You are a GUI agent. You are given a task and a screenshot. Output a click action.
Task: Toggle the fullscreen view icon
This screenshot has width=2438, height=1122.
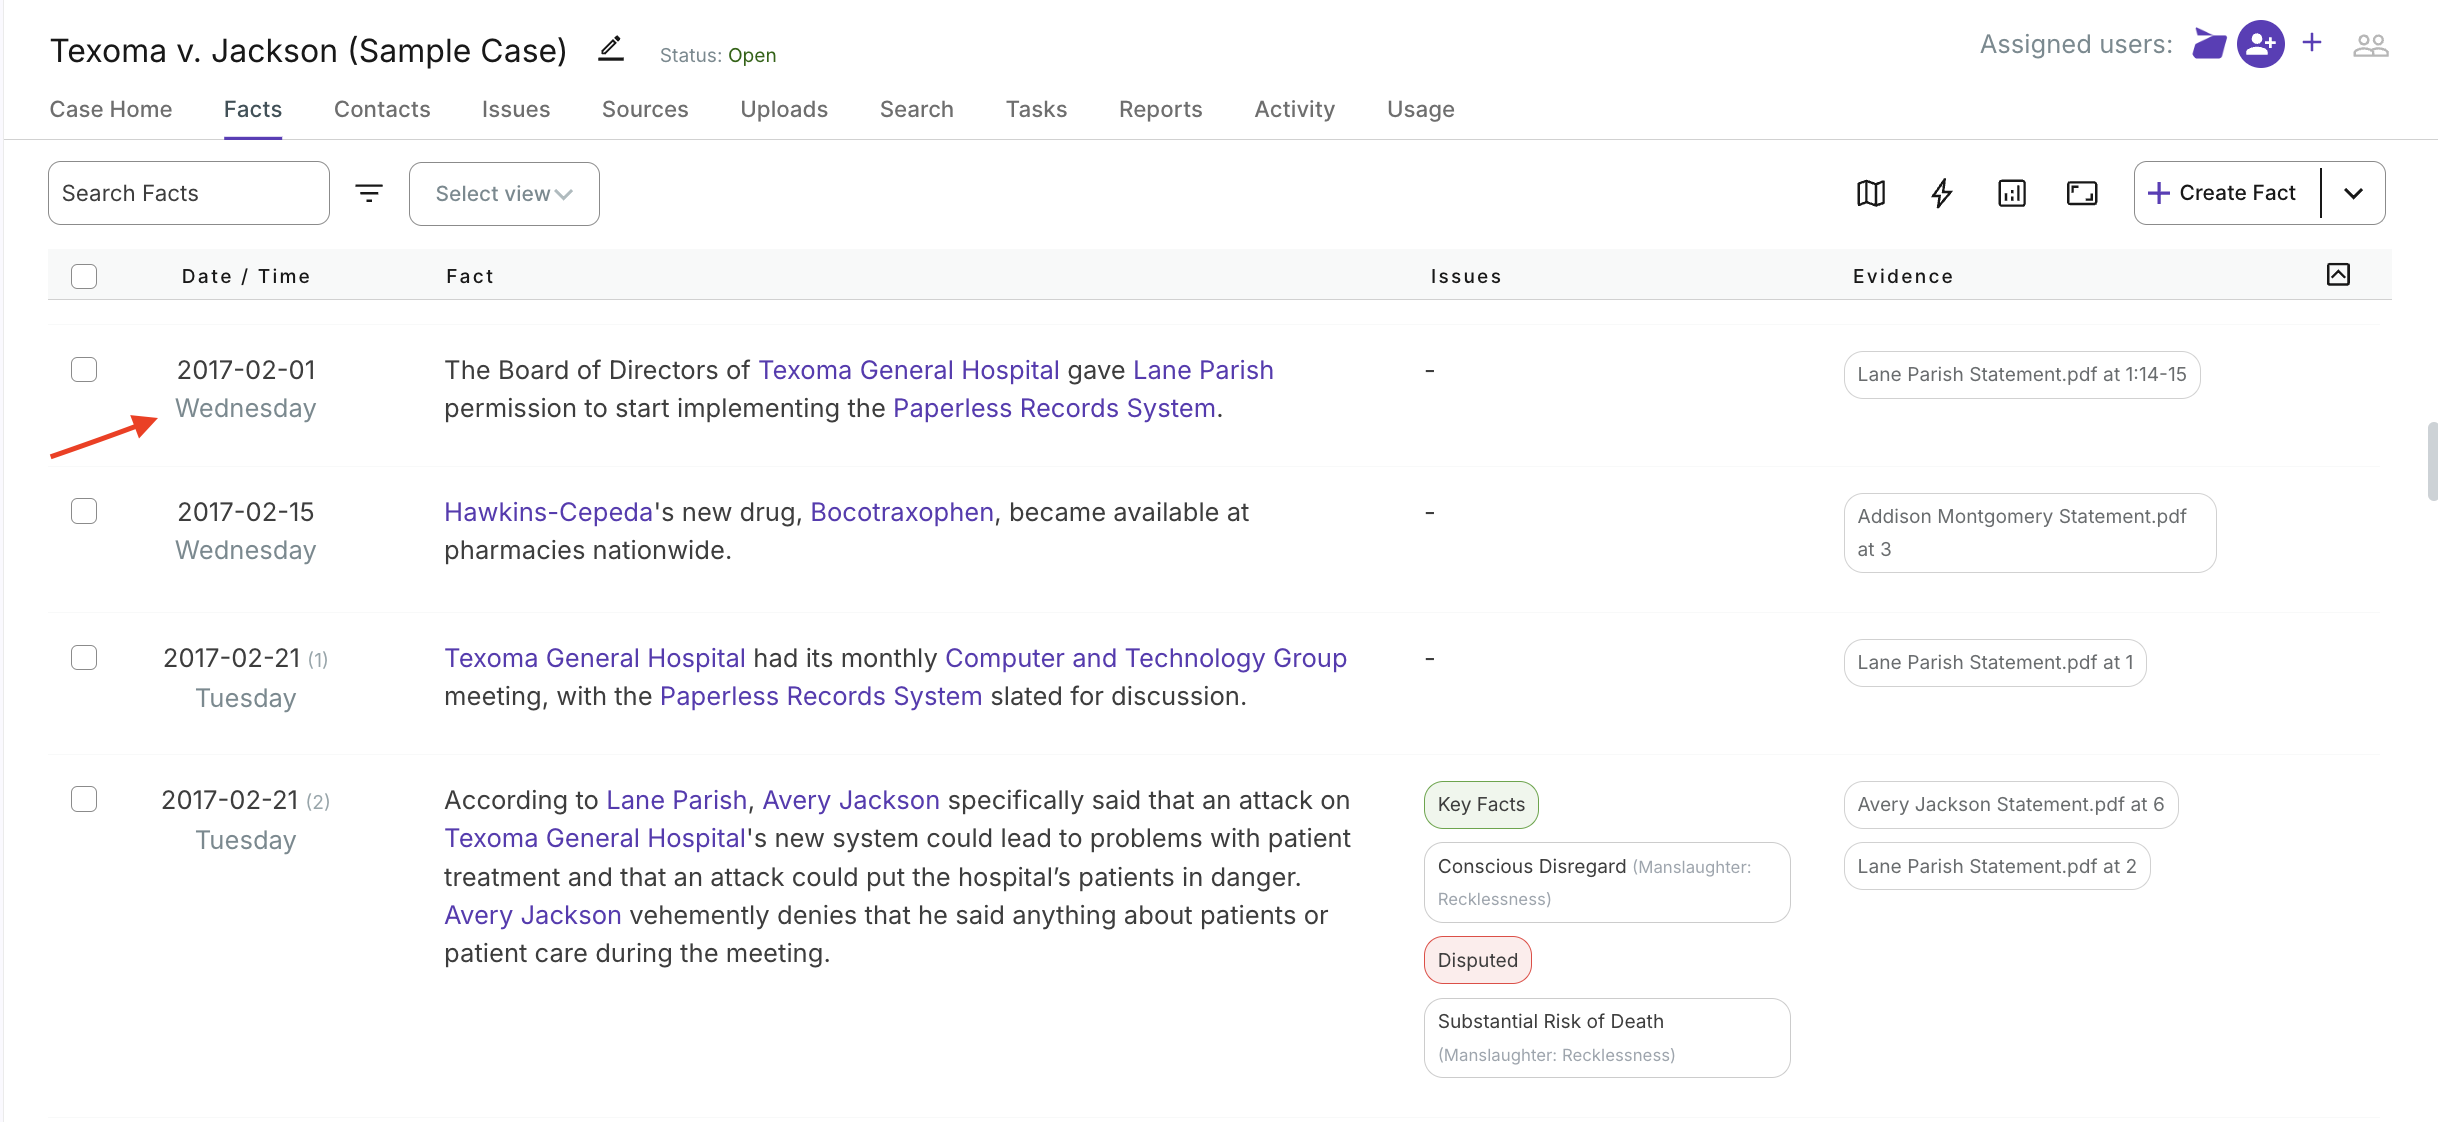[x=2082, y=193]
